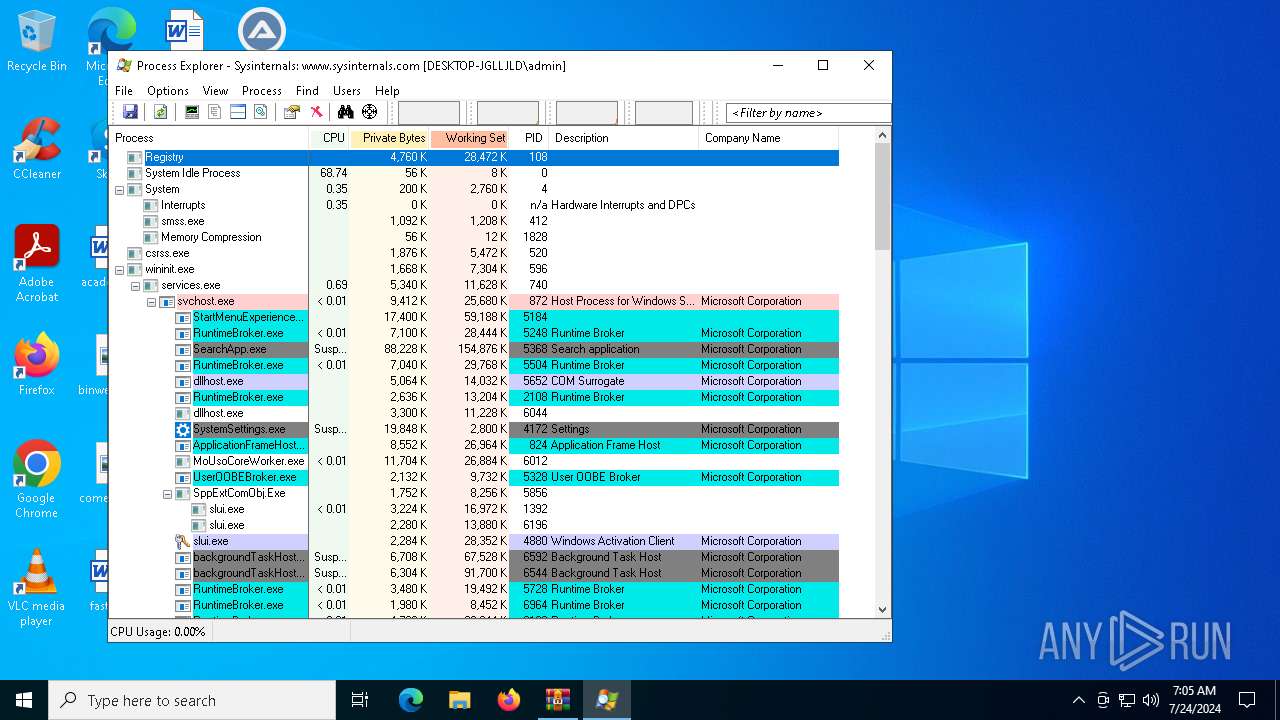The width and height of the screenshot is (1280, 720).
Task: Collapse the System process tree node
Action: point(120,189)
